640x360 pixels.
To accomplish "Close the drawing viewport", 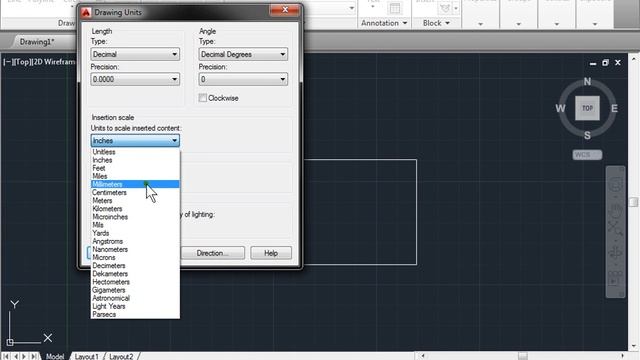I will tap(618, 63).
